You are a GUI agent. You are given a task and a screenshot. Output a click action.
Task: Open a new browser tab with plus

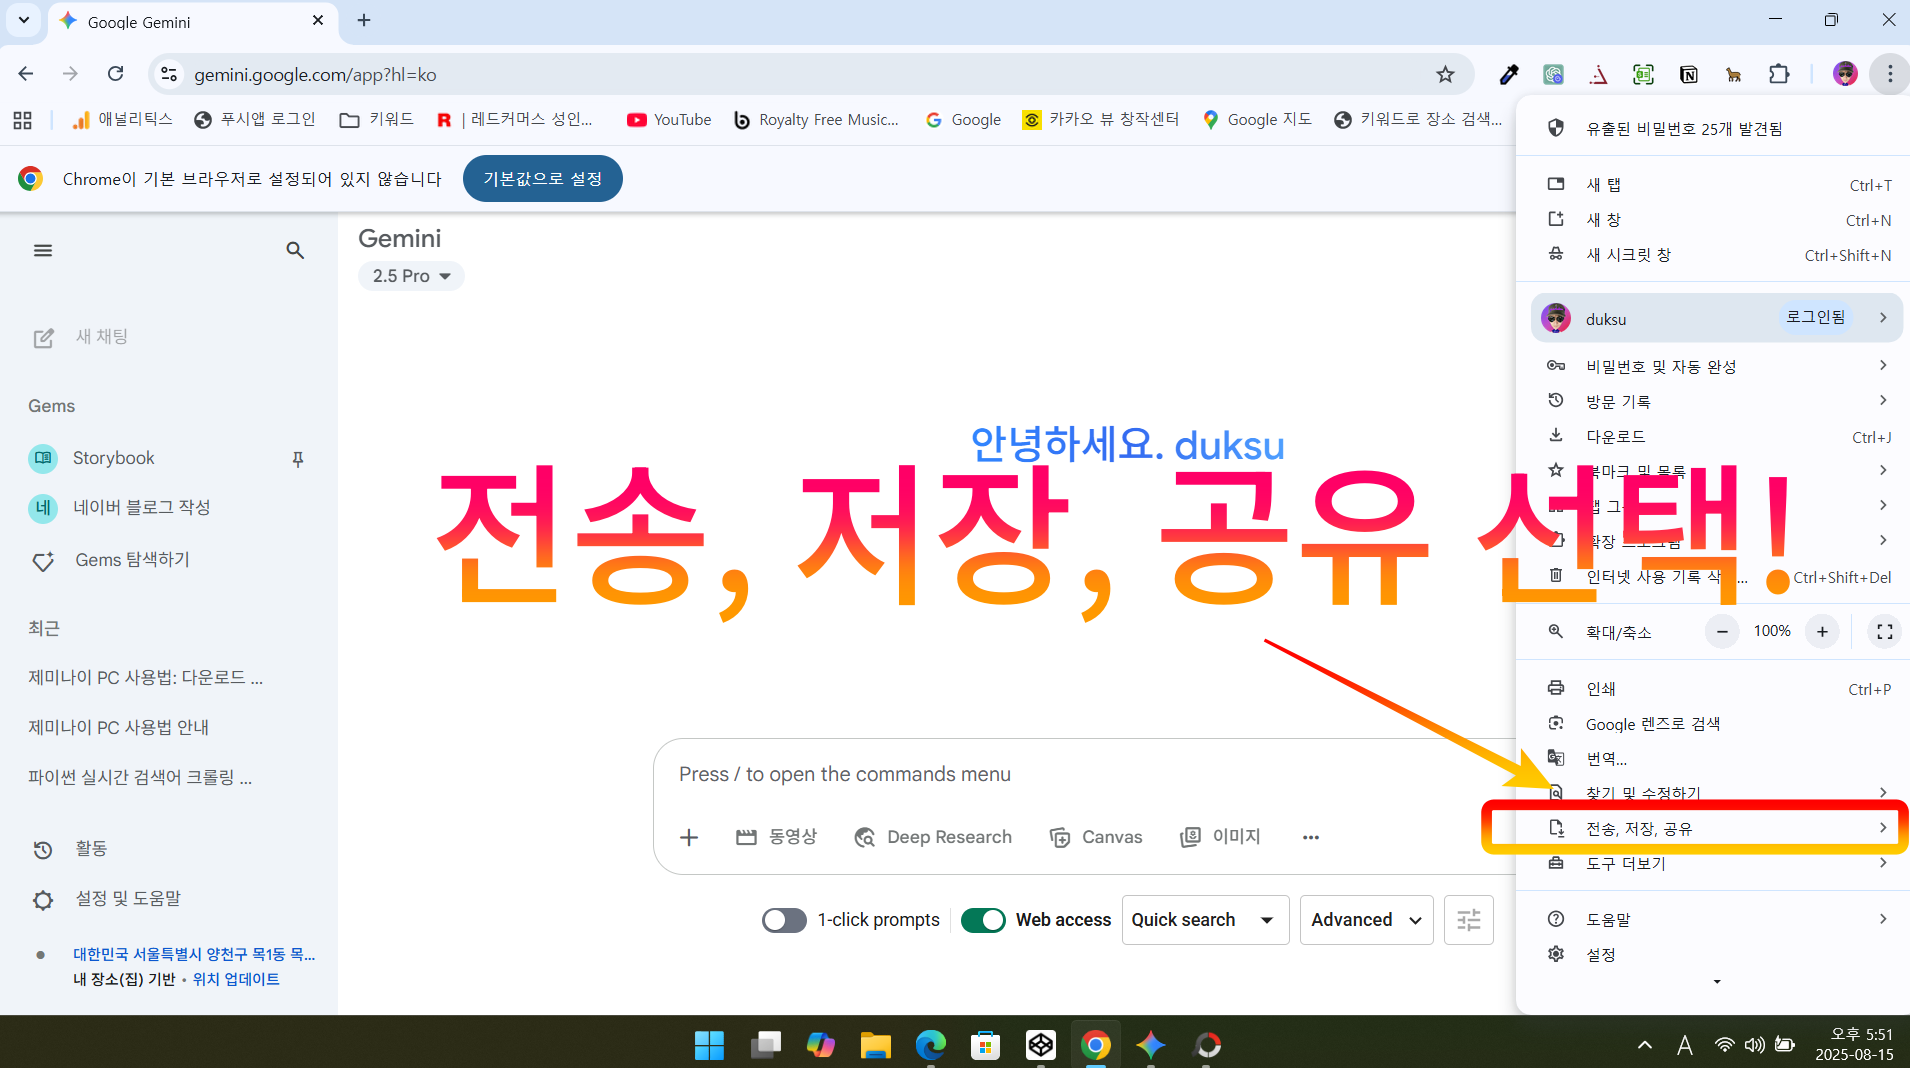[x=364, y=20]
